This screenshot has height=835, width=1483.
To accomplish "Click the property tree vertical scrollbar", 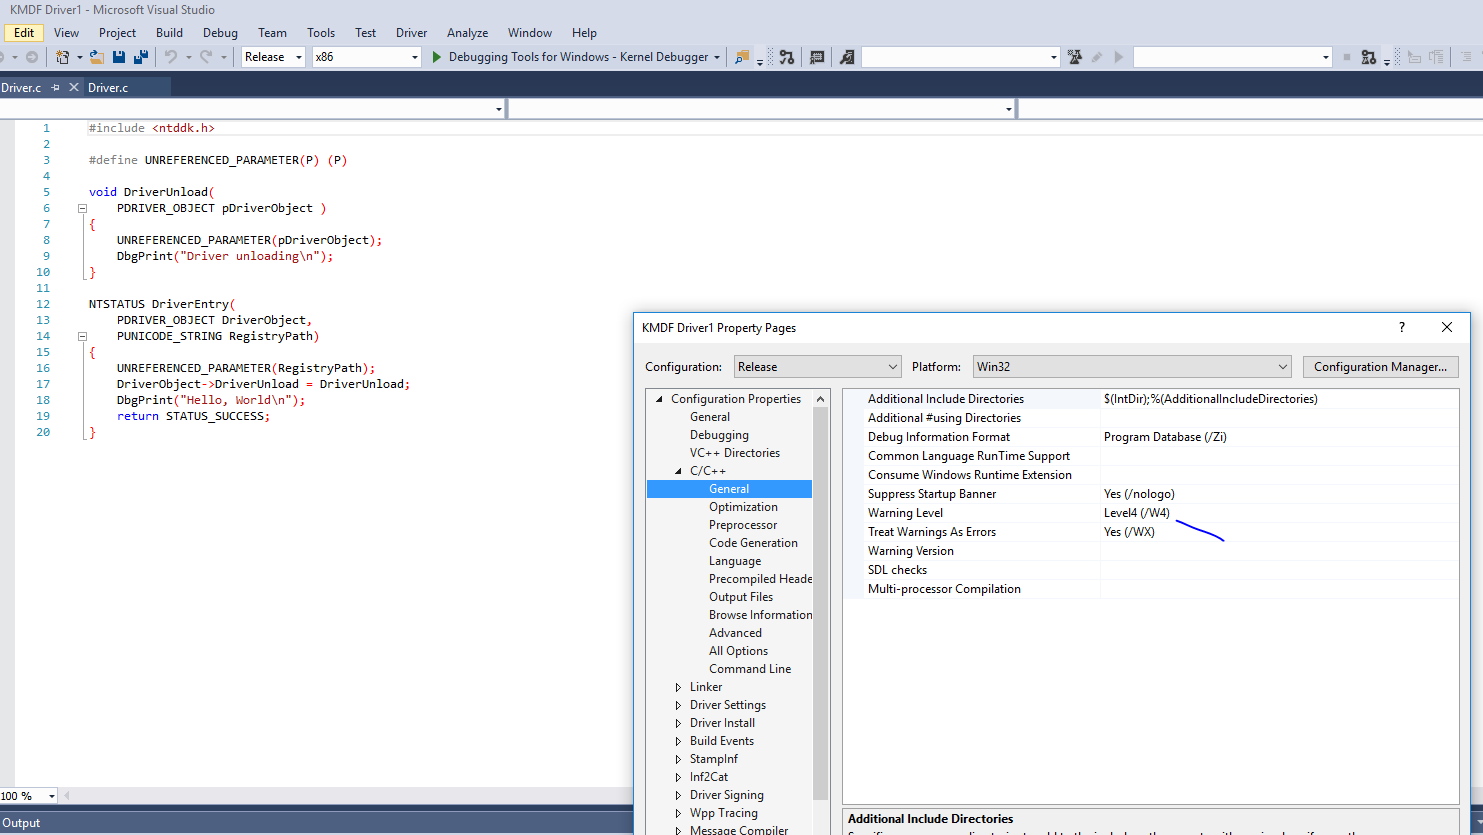I will (821, 600).
